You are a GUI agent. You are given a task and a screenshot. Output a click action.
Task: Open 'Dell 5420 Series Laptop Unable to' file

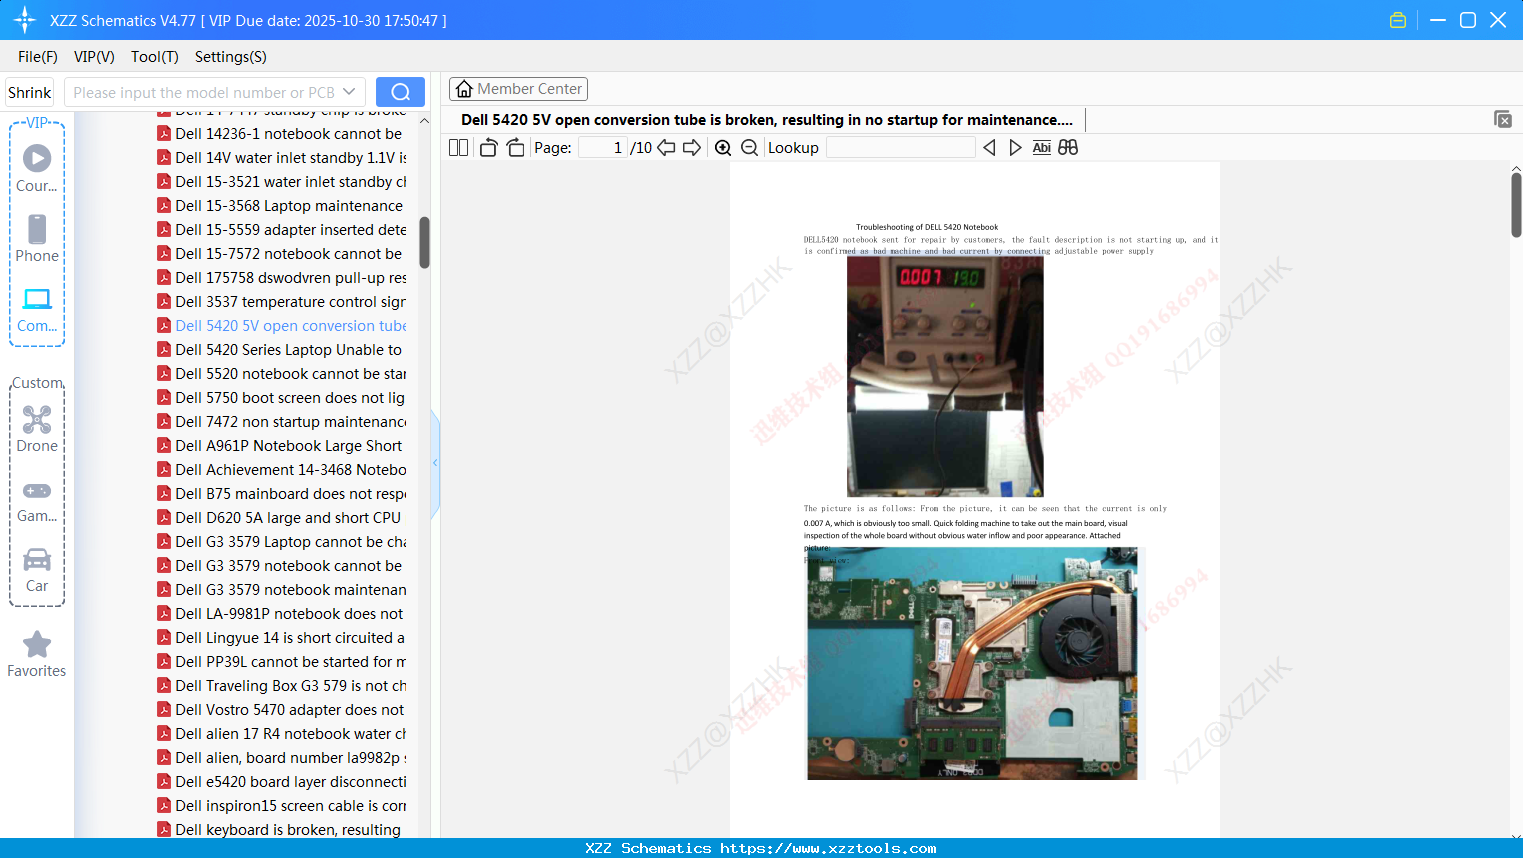pos(281,350)
